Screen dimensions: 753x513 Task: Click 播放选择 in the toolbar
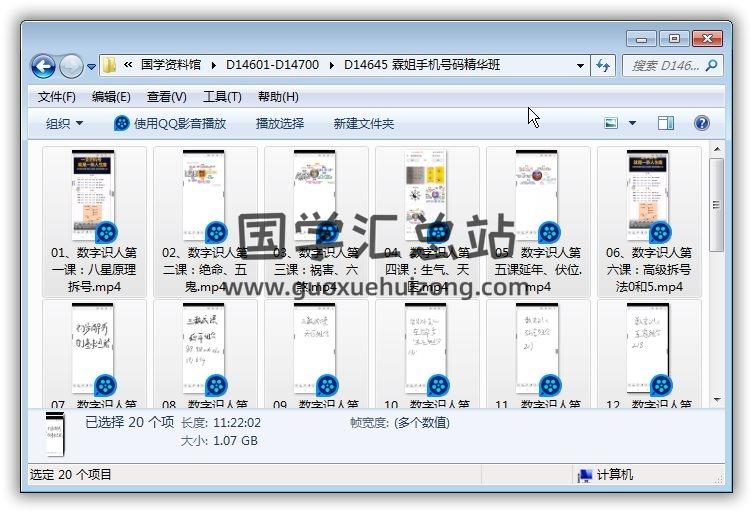click(280, 124)
